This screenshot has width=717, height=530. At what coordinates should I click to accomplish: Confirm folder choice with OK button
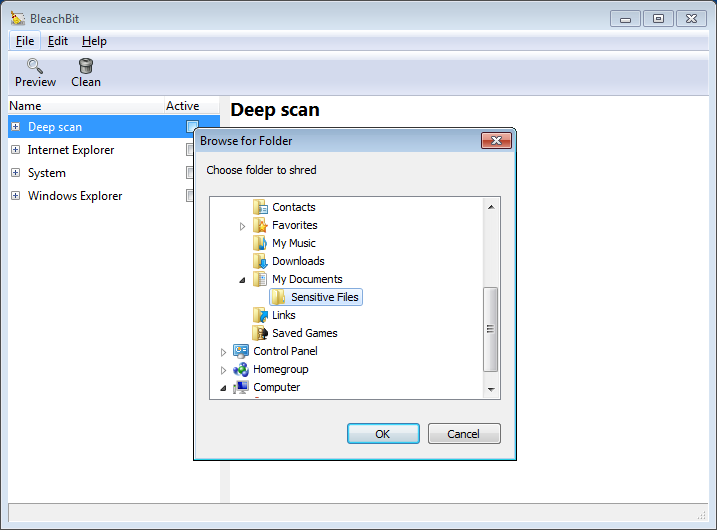(x=383, y=434)
